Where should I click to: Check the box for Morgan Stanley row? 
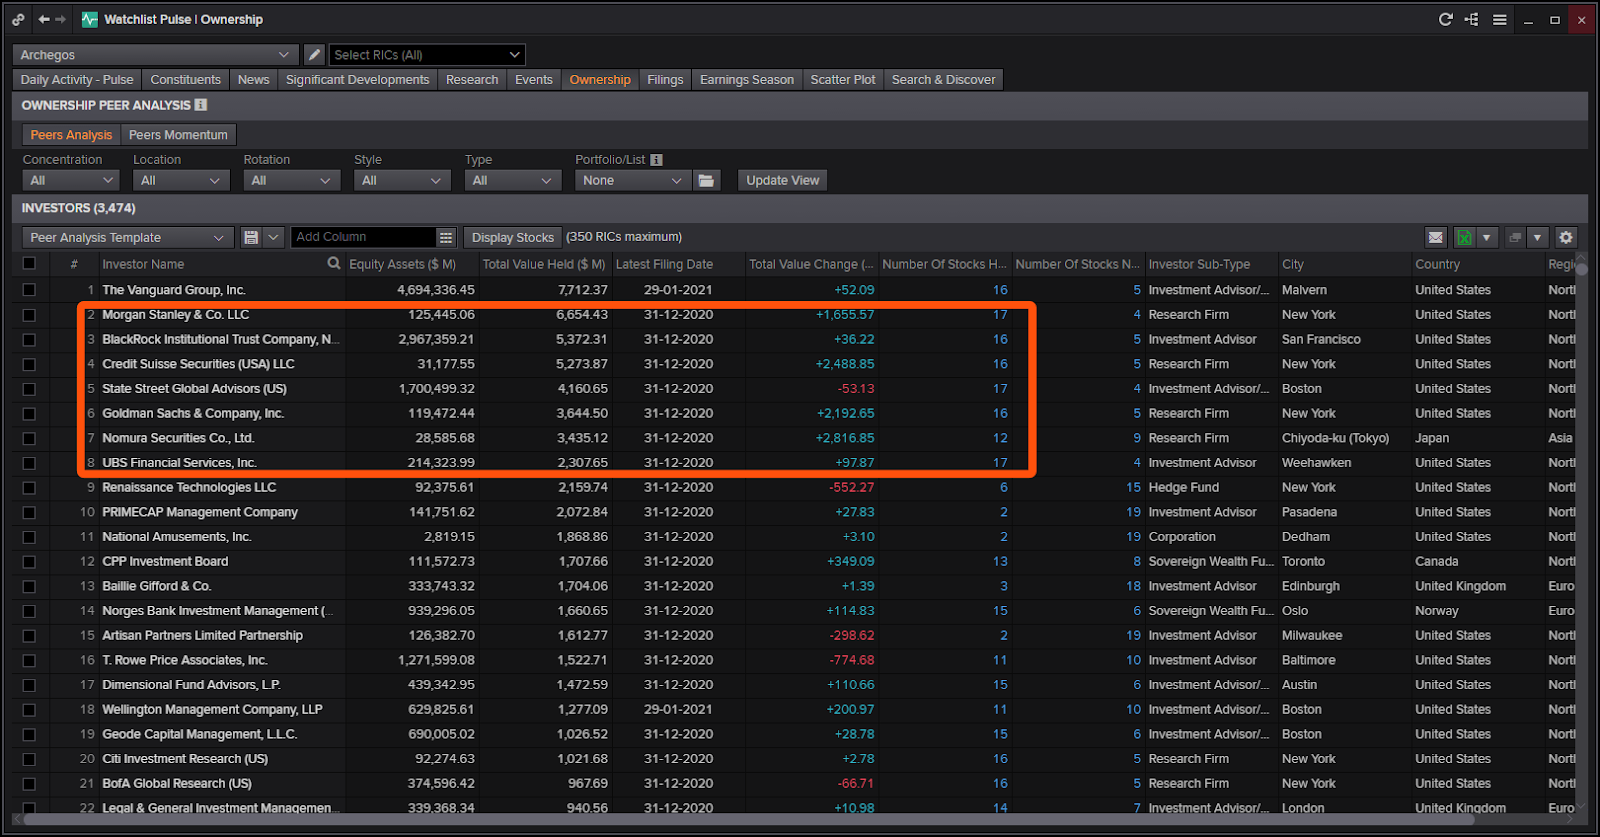pyautogui.click(x=29, y=315)
